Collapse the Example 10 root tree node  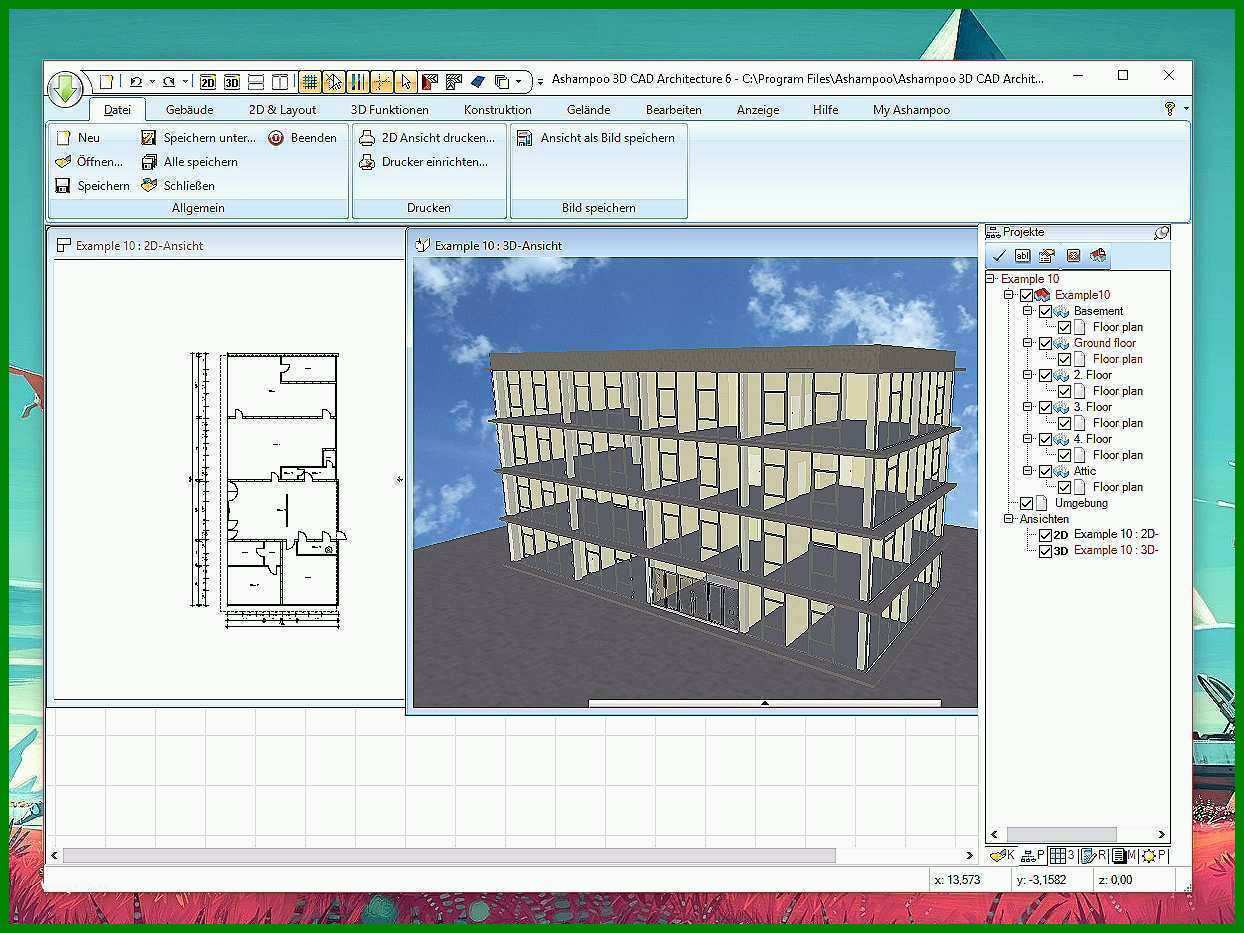(x=991, y=279)
